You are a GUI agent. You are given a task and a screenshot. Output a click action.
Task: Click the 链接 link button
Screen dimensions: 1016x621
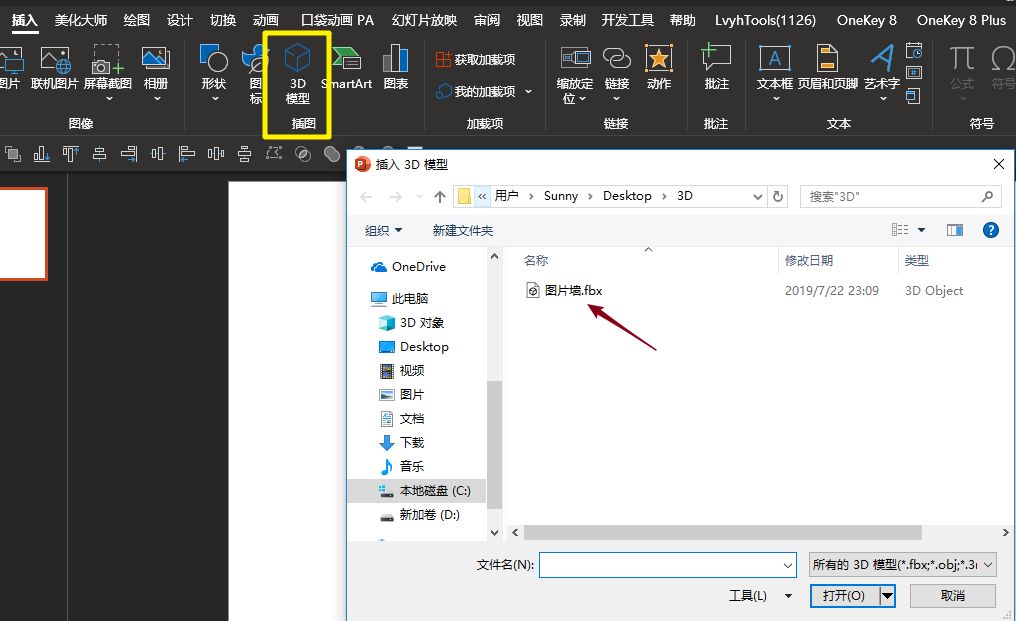616,73
